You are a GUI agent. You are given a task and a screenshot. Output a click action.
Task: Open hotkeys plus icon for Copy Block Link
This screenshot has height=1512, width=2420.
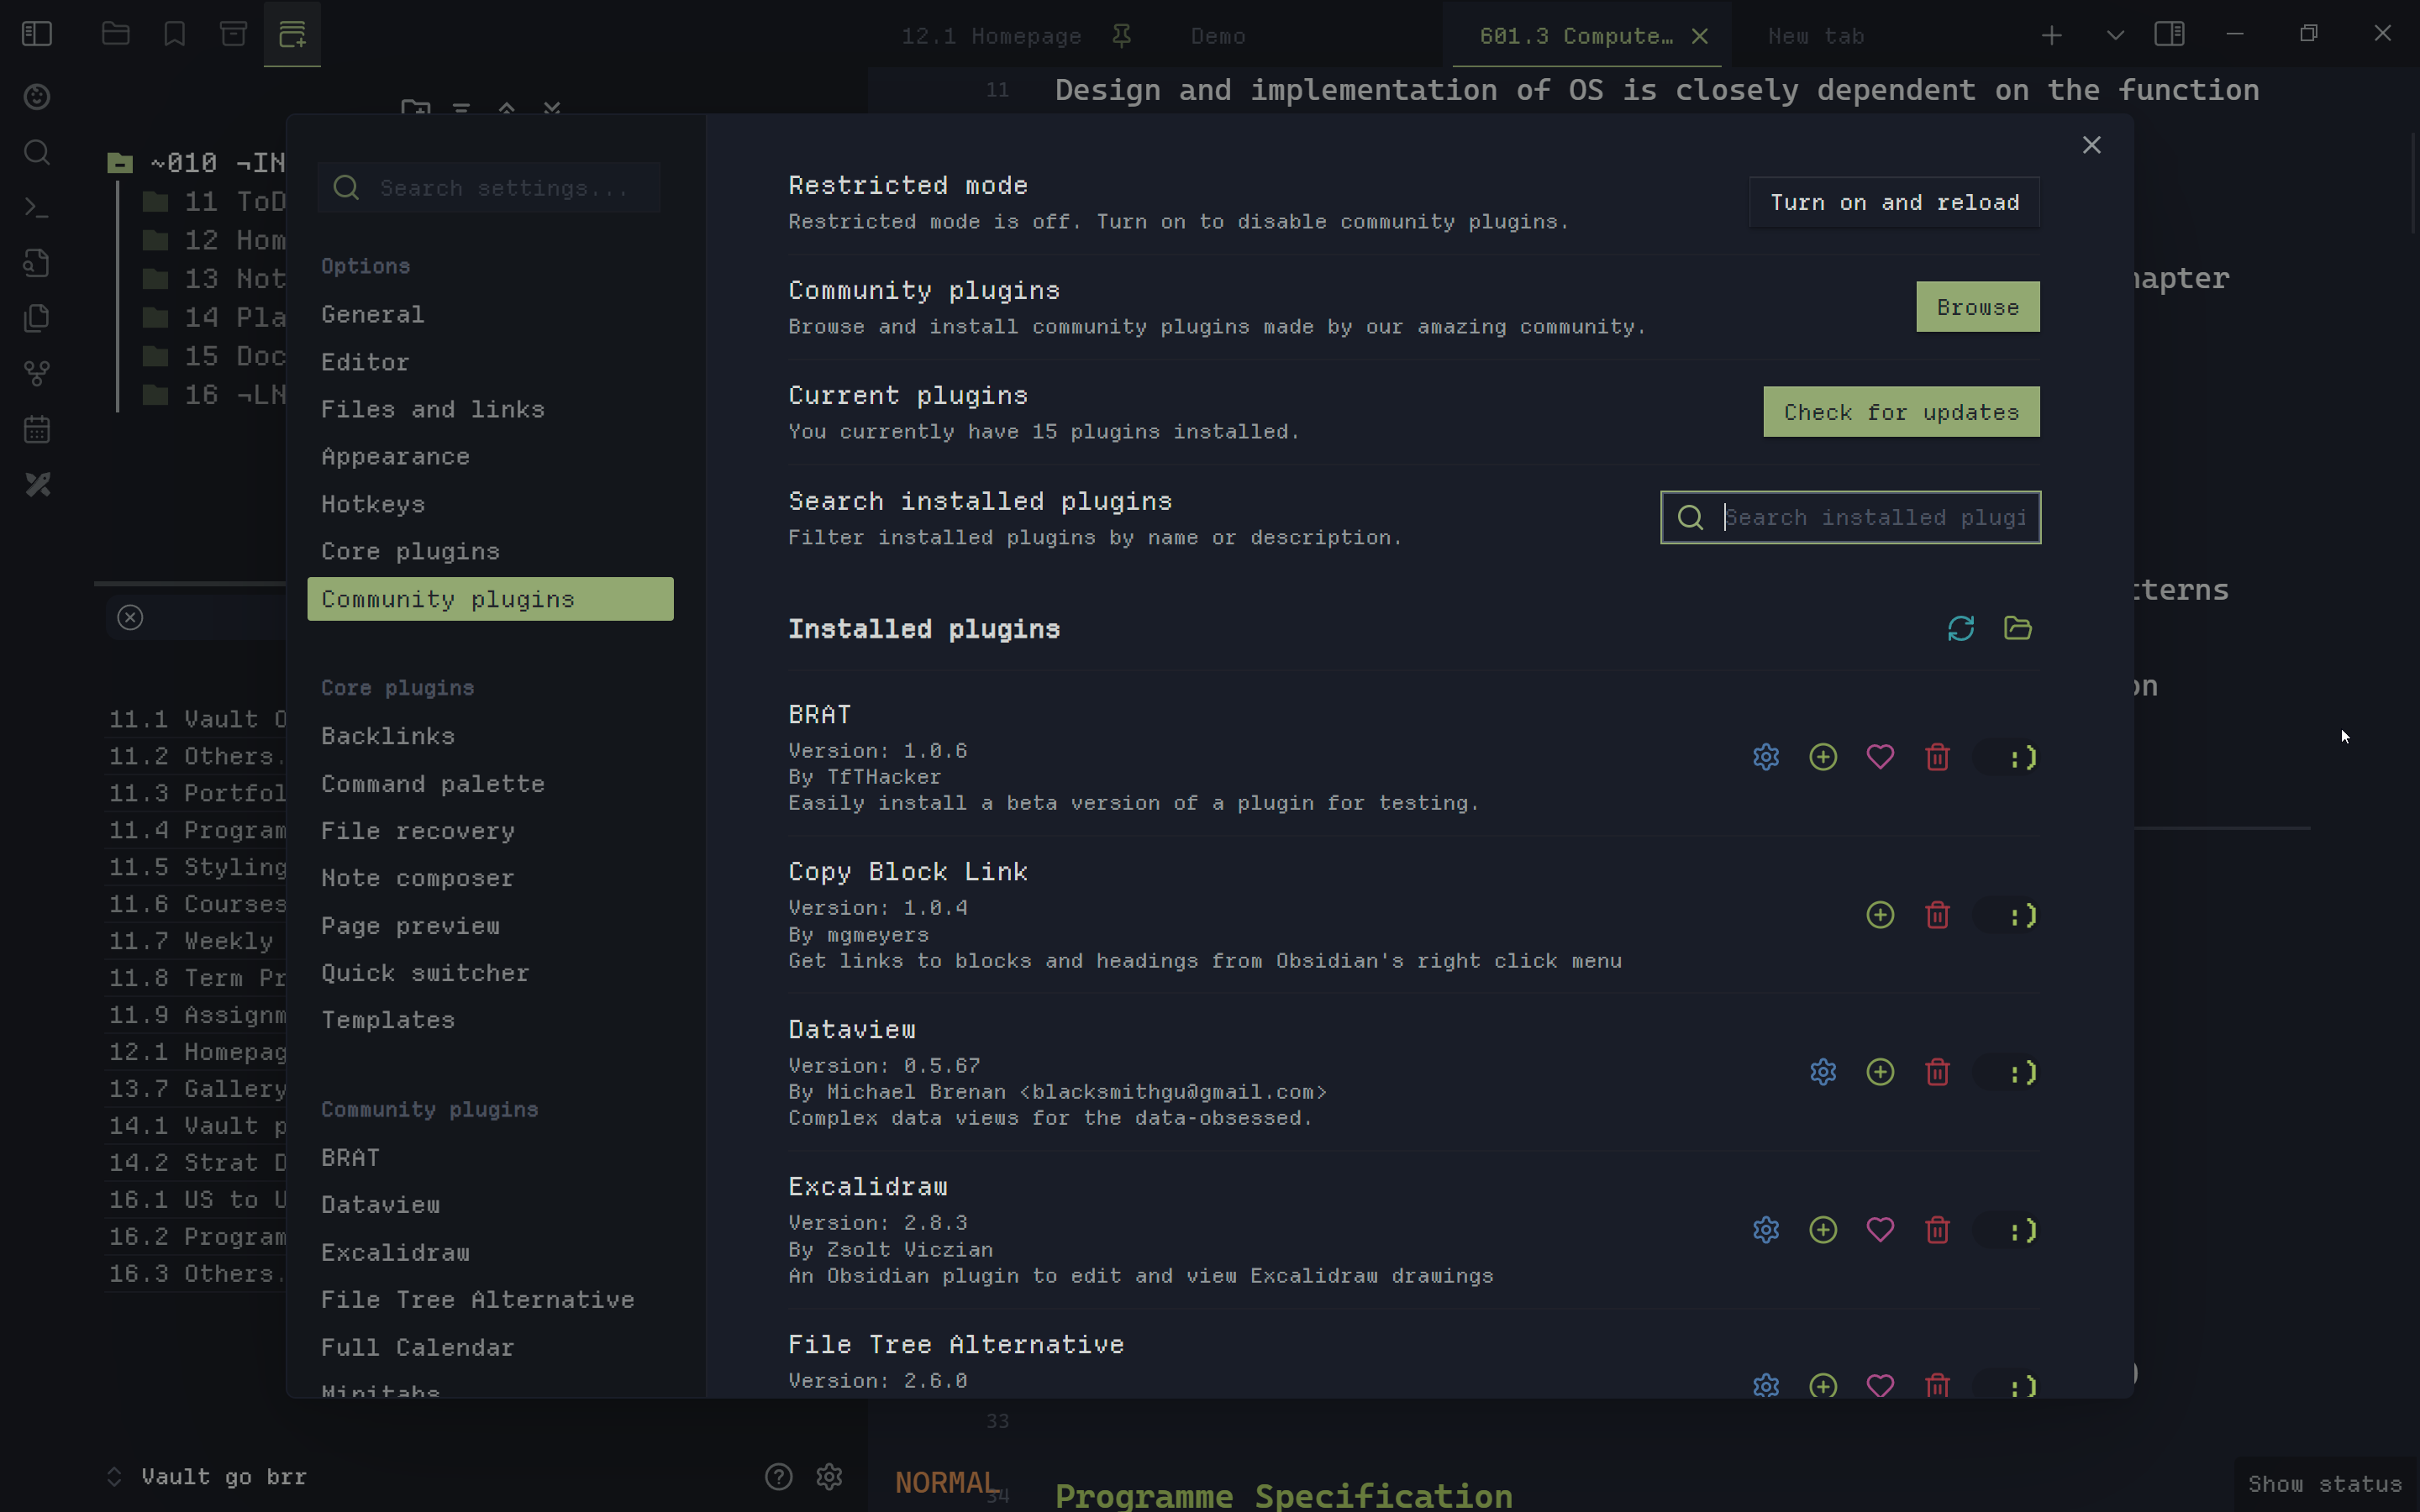click(x=1880, y=915)
